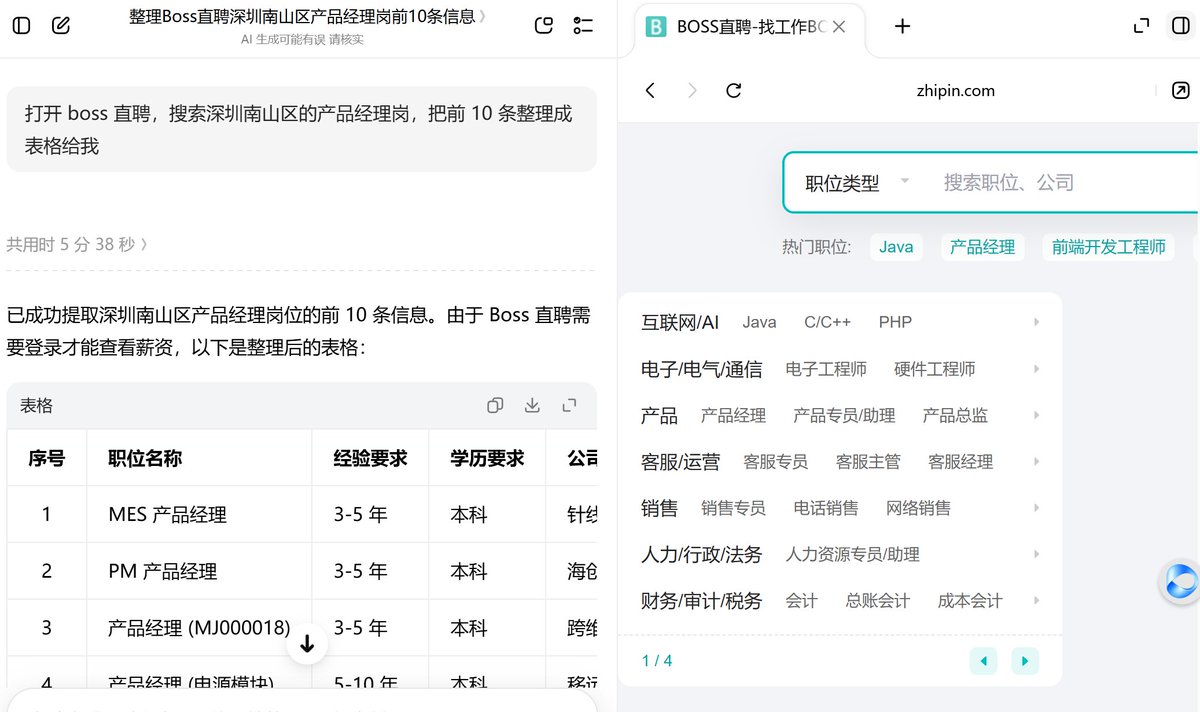Go to the previous category page
The width and height of the screenshot is (1200, 712).
click(984, 661)
